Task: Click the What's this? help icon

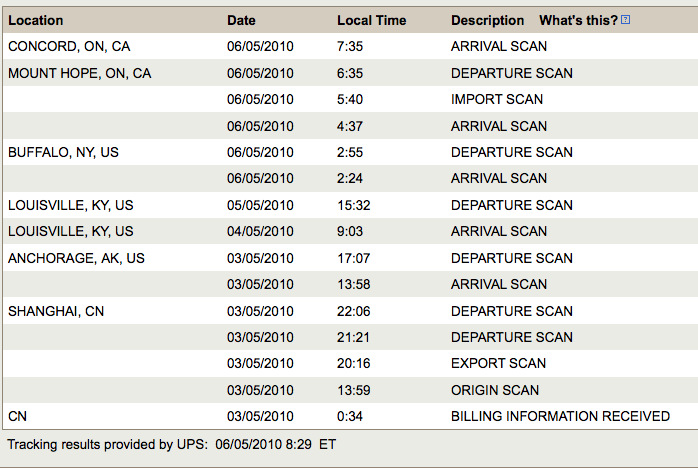Action: pos(625,20)
